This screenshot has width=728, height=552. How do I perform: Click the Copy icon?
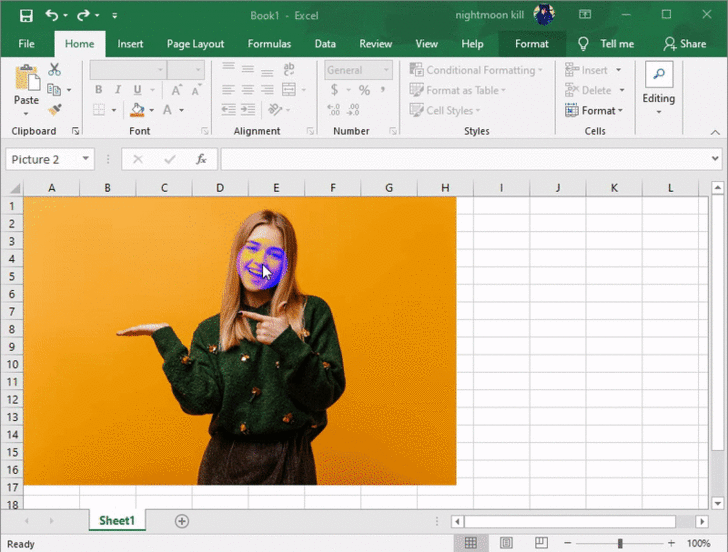(x=54, y=90)
